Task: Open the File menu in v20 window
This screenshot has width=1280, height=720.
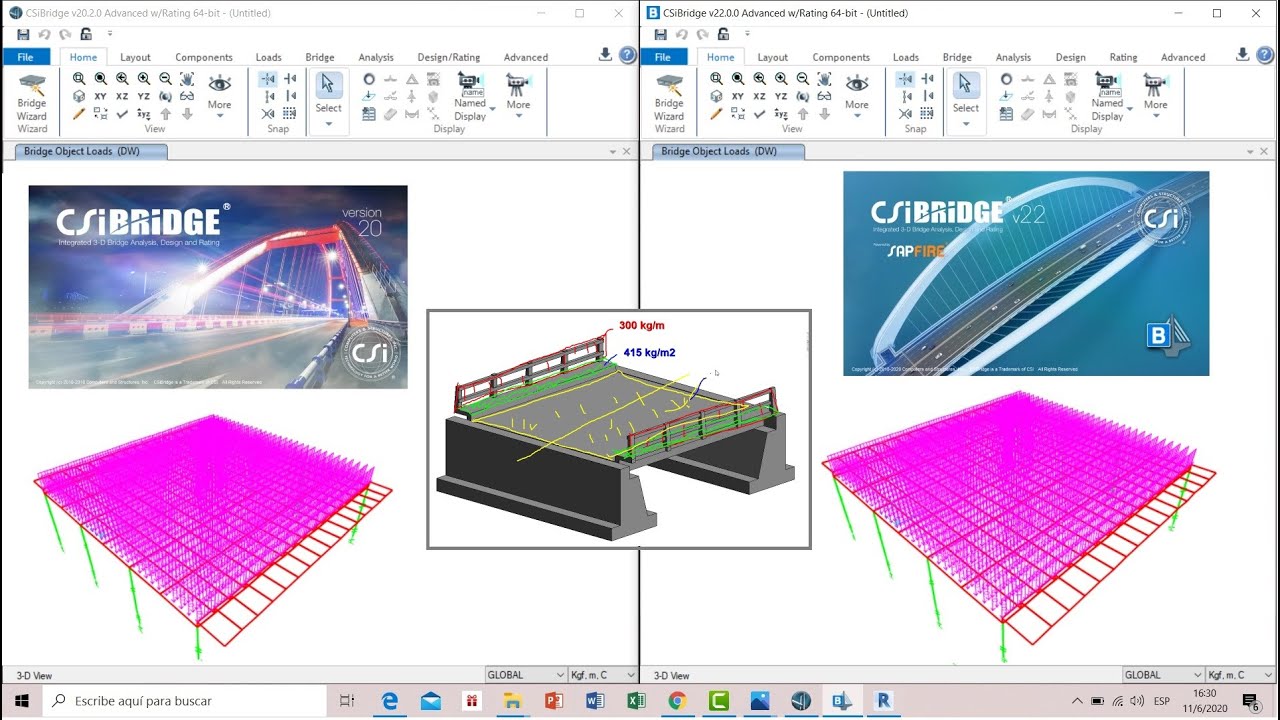Action: (25, 57)
